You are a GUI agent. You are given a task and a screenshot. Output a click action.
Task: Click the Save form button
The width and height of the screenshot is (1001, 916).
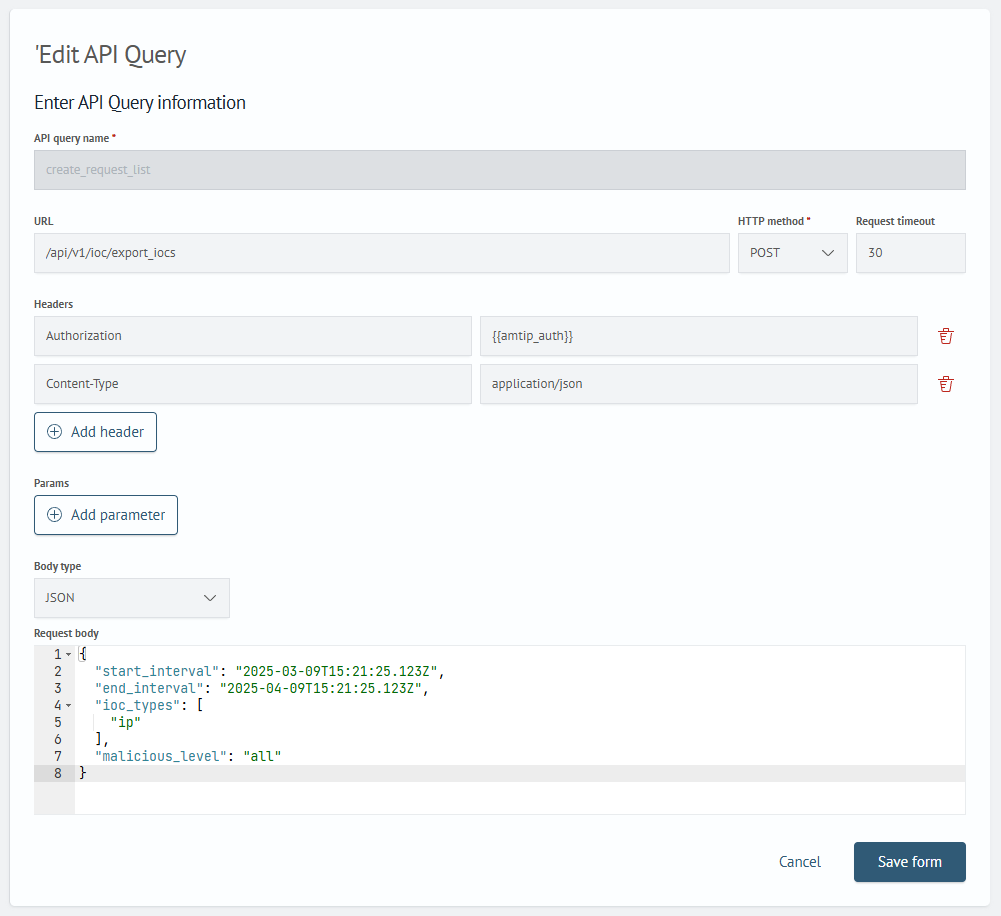point(909,862)
